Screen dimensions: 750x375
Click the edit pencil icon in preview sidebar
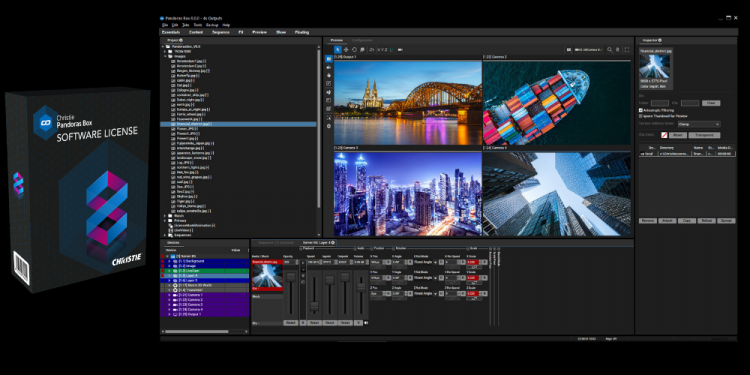coord(329,83)
